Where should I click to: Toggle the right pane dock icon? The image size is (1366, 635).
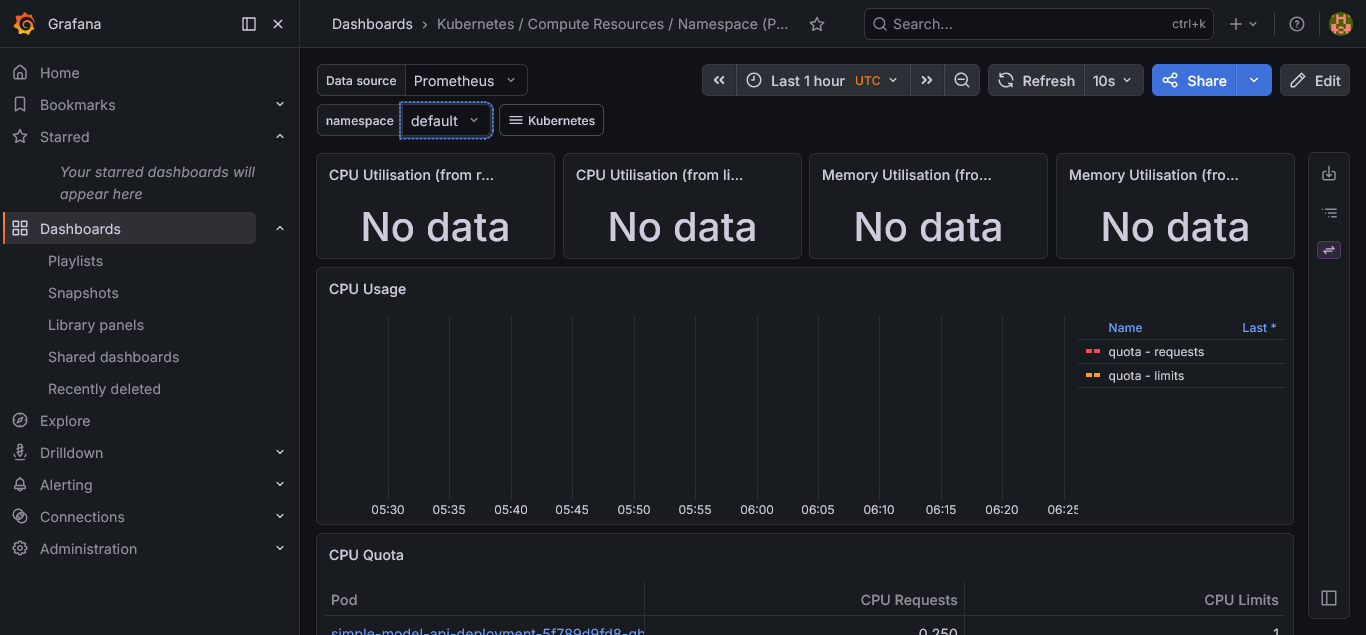(1329, 598)
